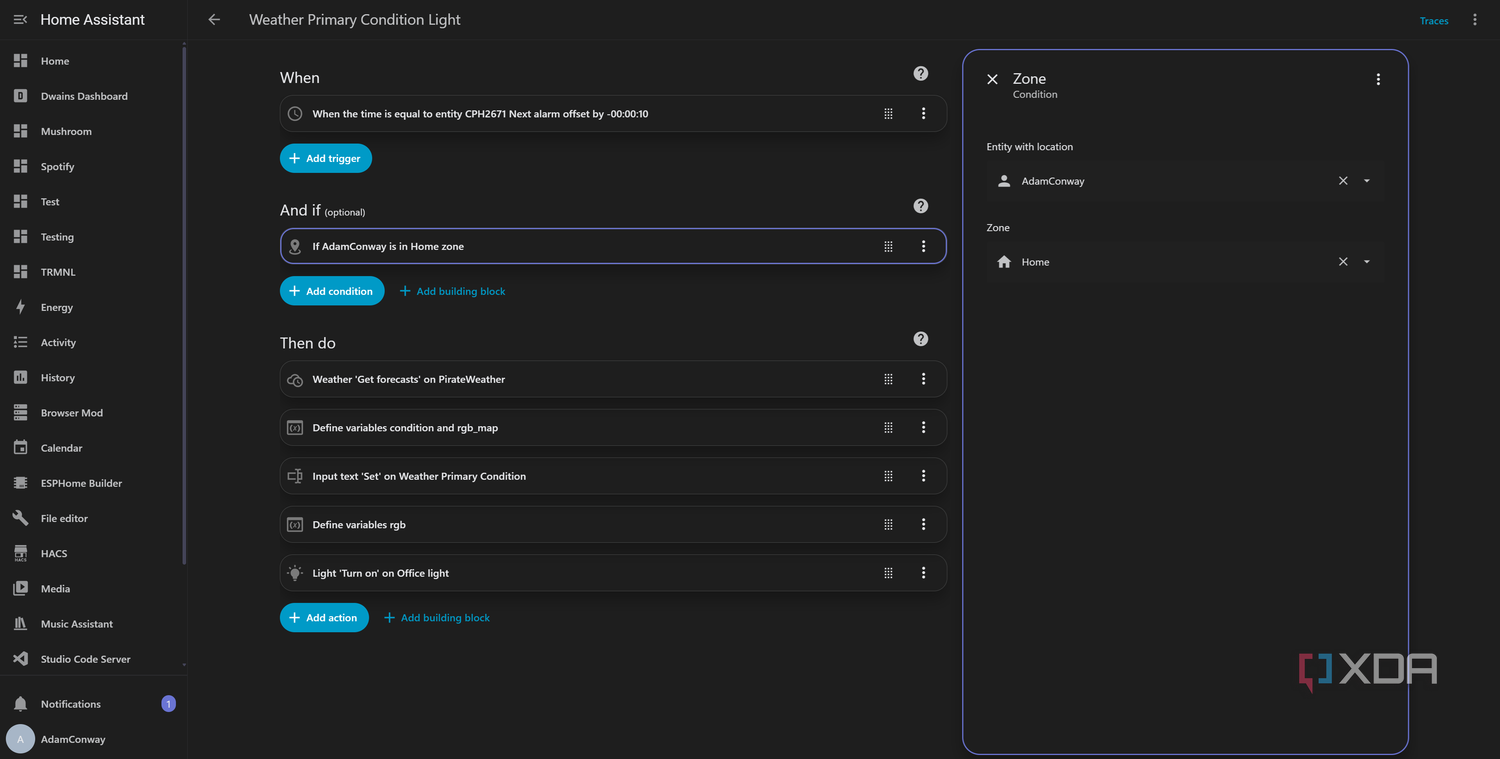Image resolution: width=1500 pixels, height=759 pixels.
Task: Open the File editor sidebar item
Action: click(x=92, y=518)
